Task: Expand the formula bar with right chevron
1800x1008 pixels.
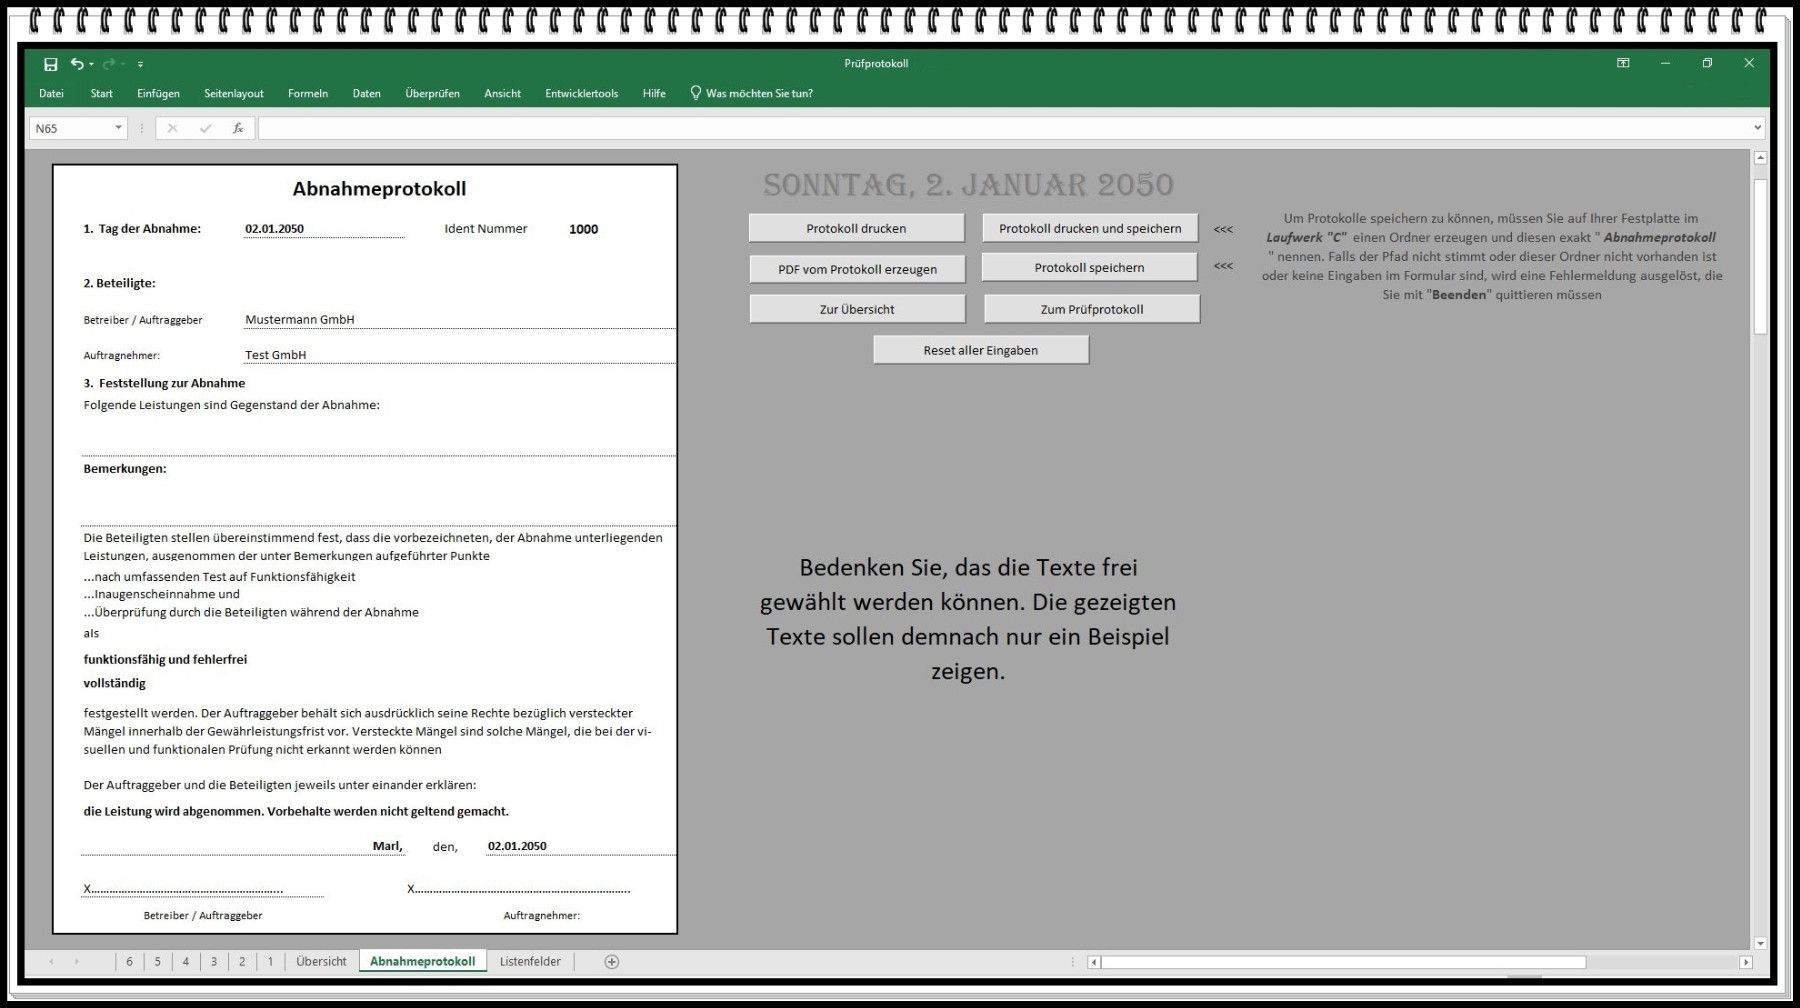Action: pos(1757,128)
